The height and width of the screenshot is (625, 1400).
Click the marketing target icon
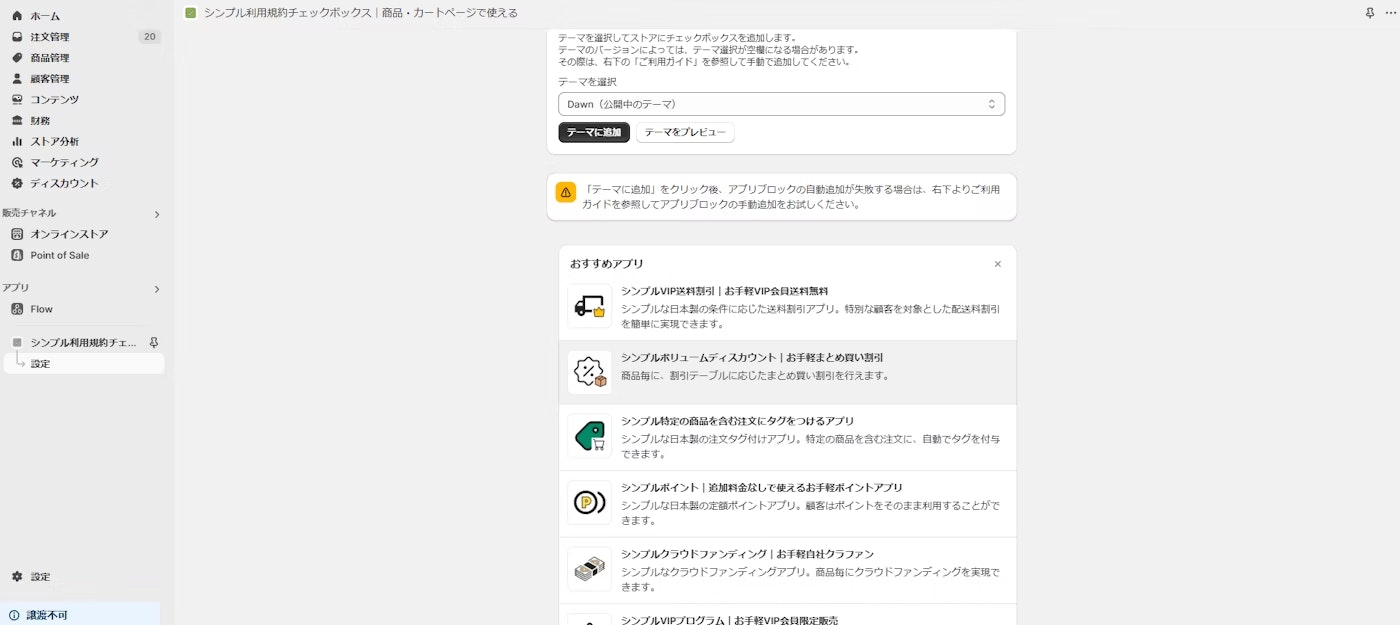click(17, 163)
